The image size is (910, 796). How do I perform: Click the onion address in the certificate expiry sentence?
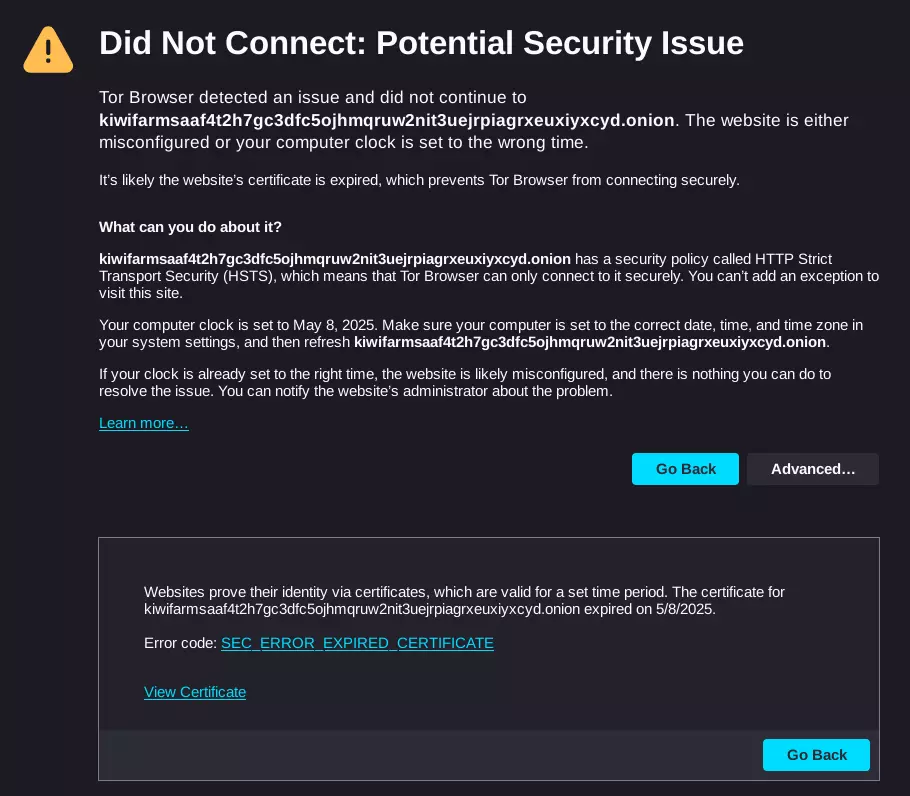click(362, 609)
